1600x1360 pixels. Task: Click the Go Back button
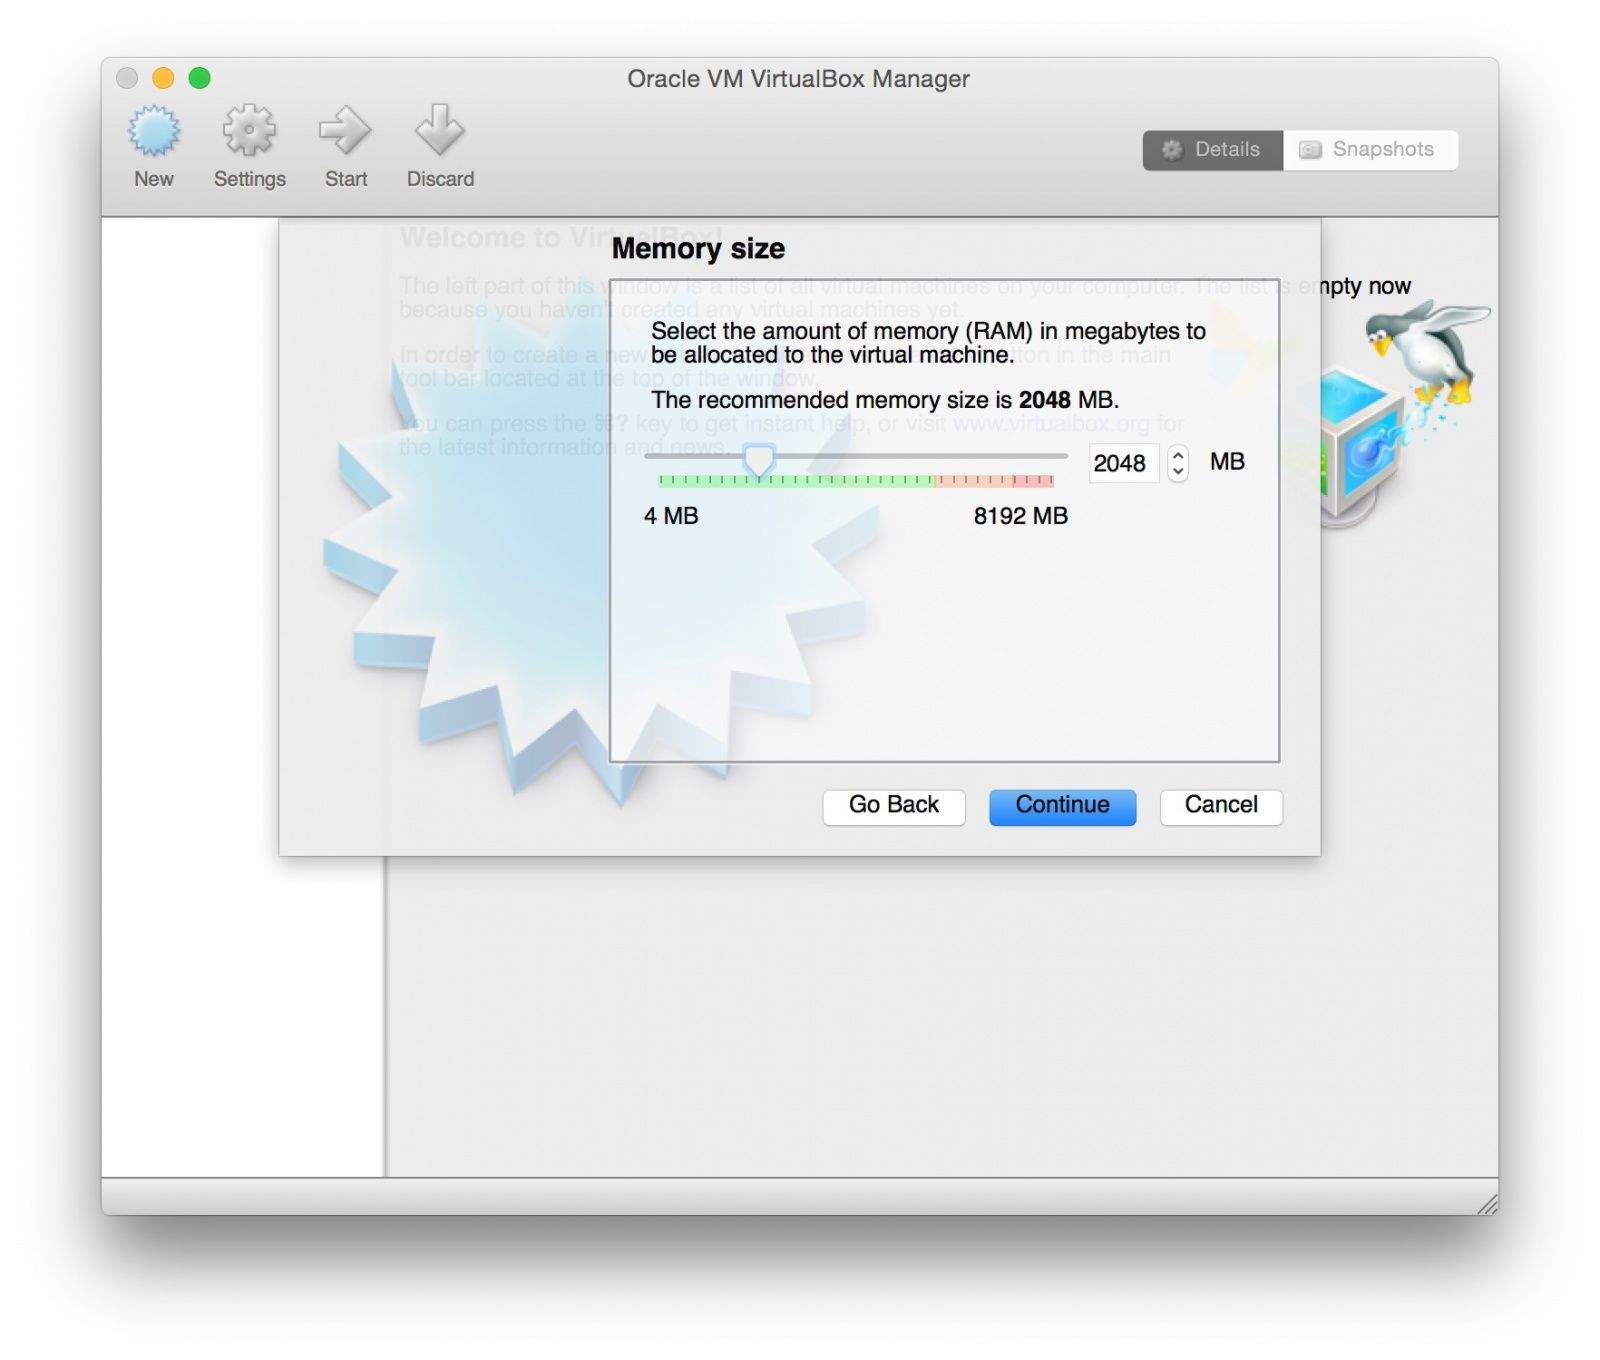pos(893,806)
